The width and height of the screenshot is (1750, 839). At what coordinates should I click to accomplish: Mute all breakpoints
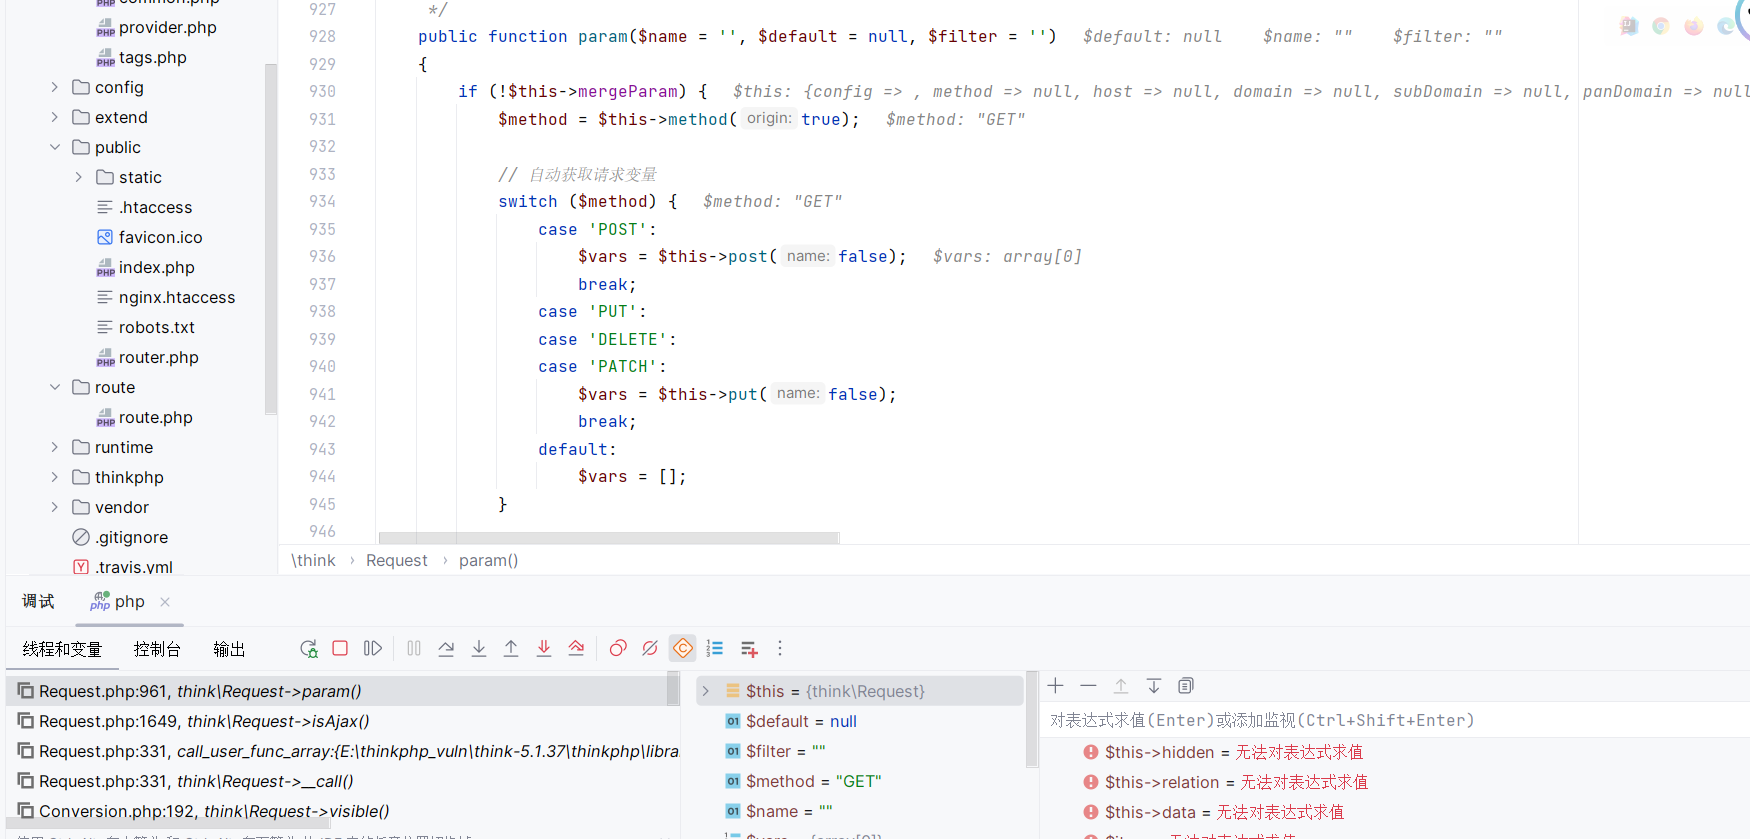[650, 648]
